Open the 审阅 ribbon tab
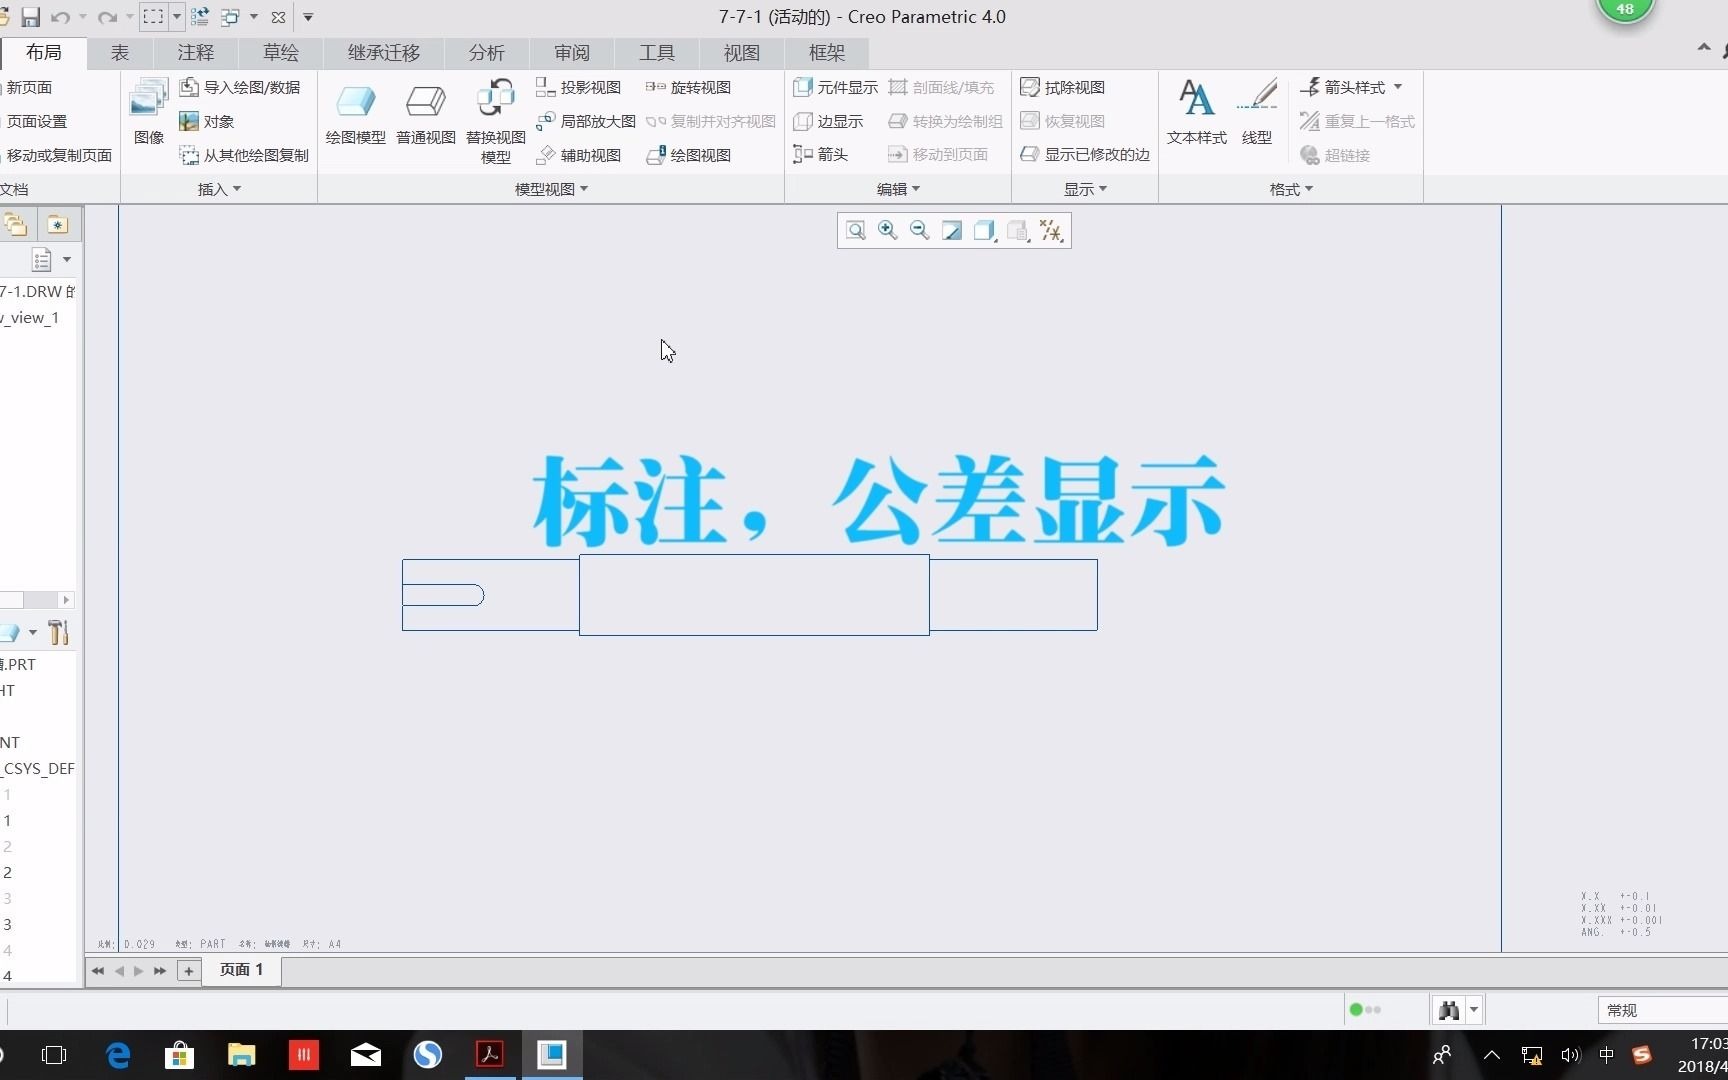The image size is (1728, 1080). point(570,53)
